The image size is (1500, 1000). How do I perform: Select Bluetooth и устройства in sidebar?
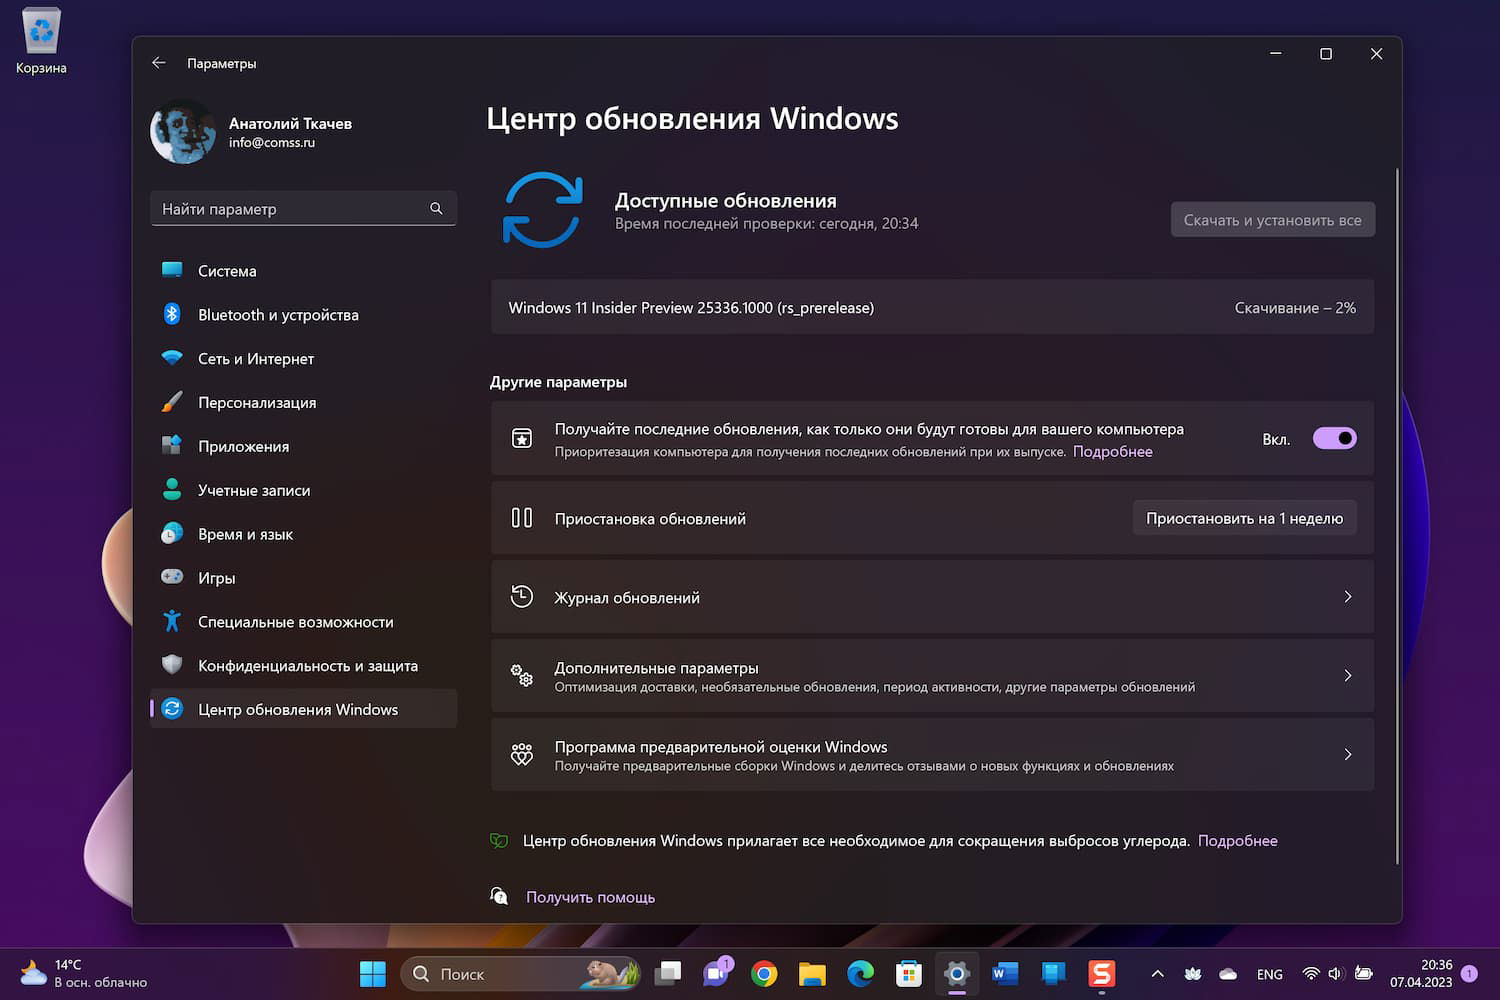click(171, 314)
